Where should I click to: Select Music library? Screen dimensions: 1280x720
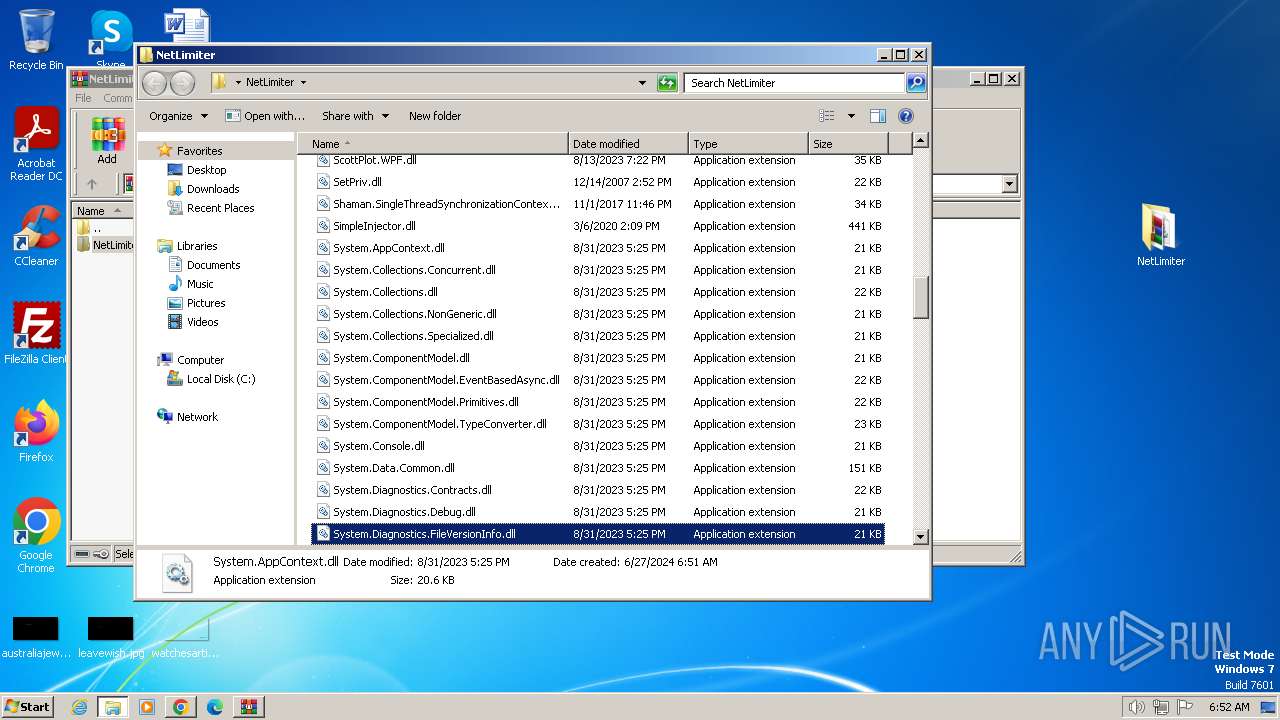[x=200, y=284]
